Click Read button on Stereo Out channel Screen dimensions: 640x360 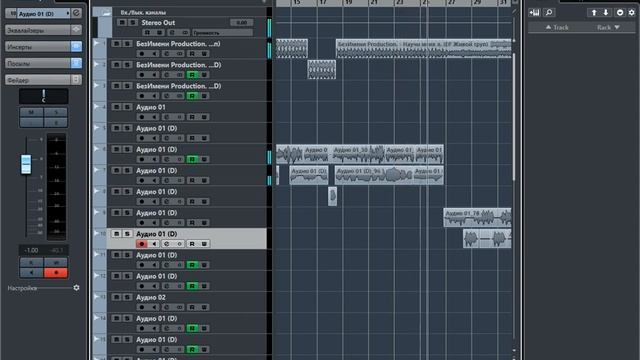147,32
